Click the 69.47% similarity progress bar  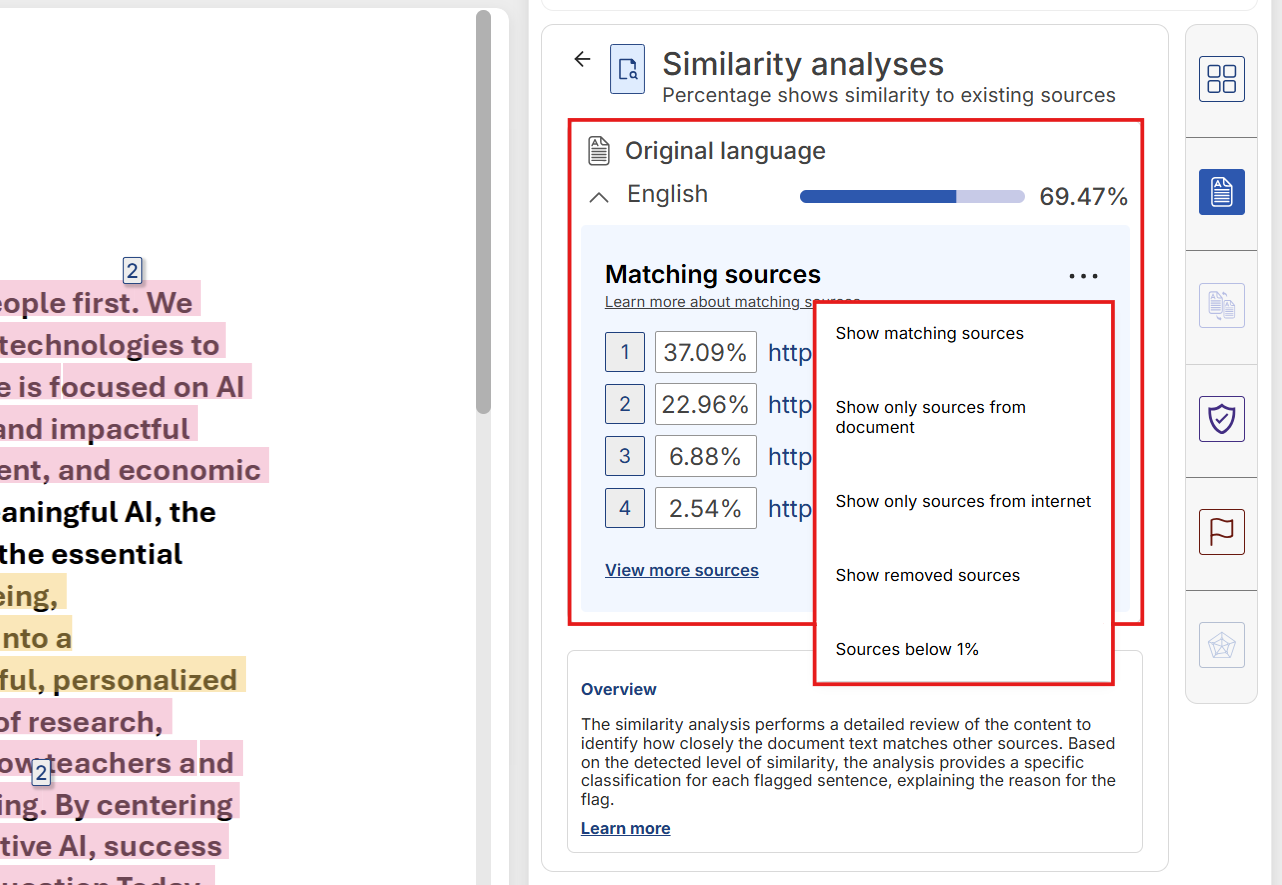coord(911,196)
